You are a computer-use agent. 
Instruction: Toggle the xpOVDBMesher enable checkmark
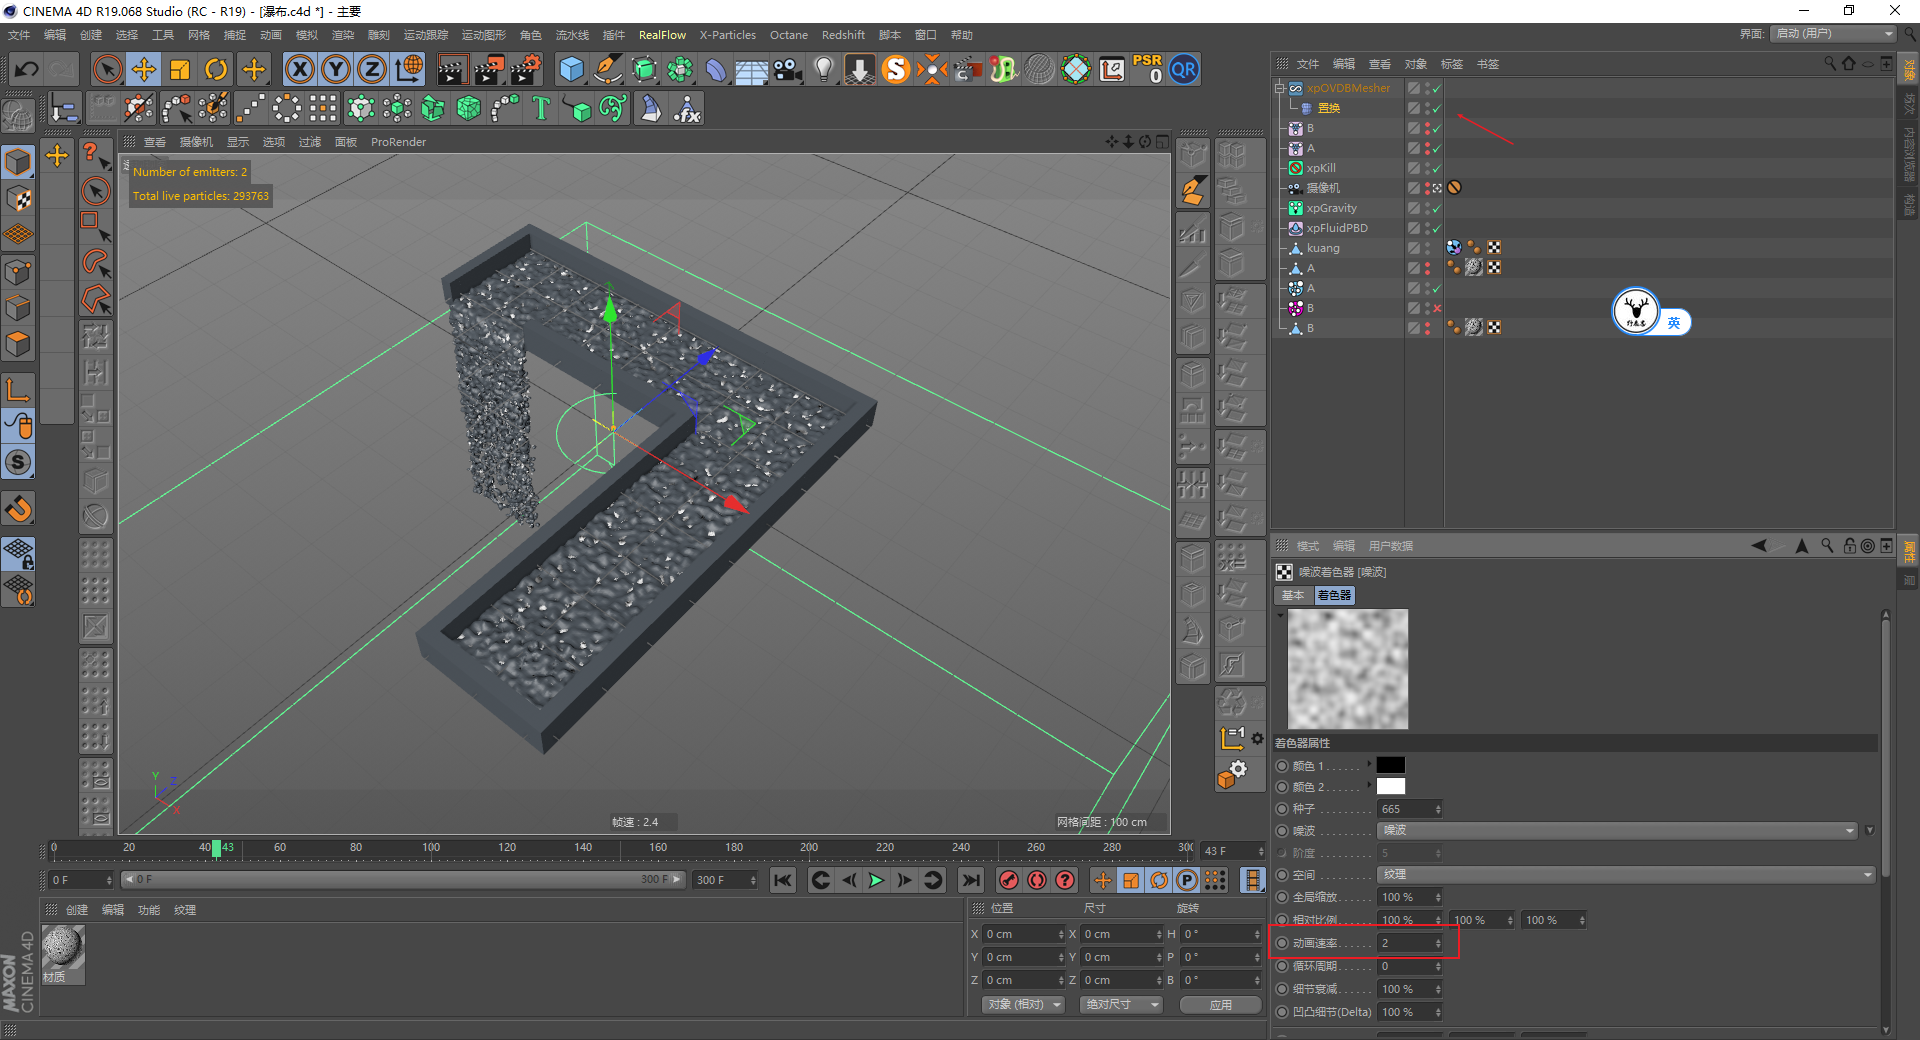[1436, 88]
